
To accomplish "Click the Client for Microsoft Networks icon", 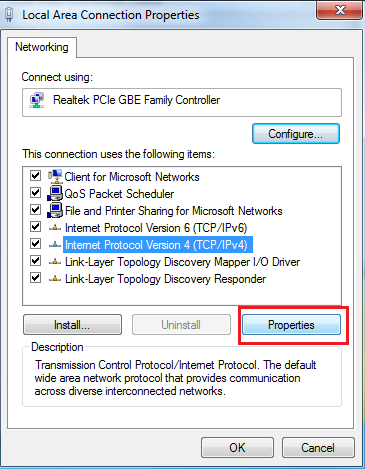I will click(55, 176).
